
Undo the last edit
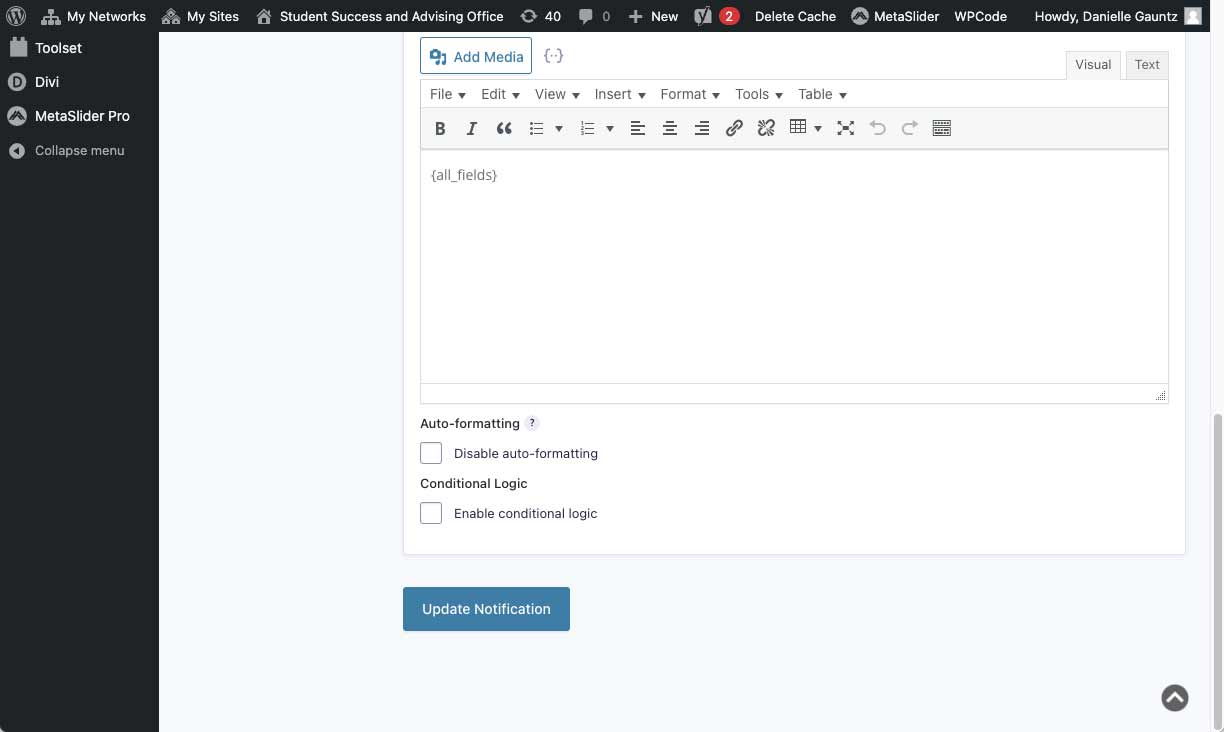(878, 128)
